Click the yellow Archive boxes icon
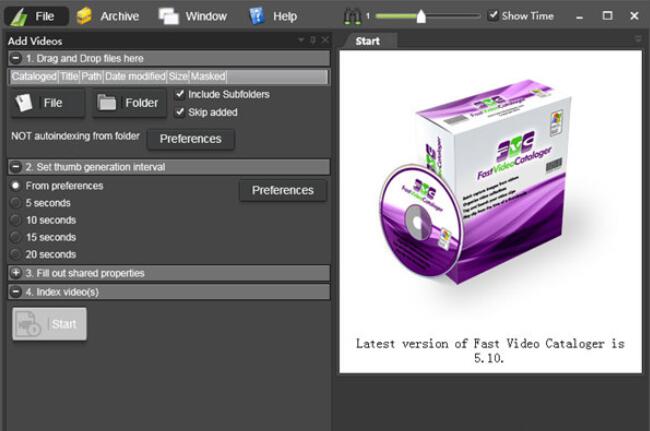 click(84, 16)
